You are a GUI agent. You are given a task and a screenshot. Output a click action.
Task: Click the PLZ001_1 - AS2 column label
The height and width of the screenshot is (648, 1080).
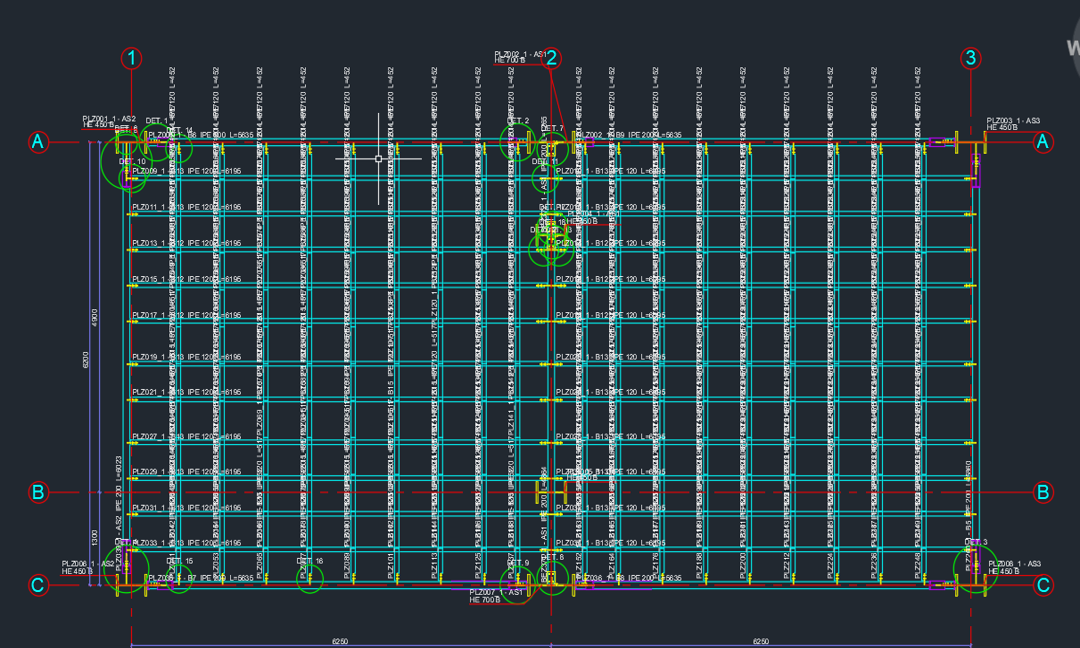click(x=109, y=118)
